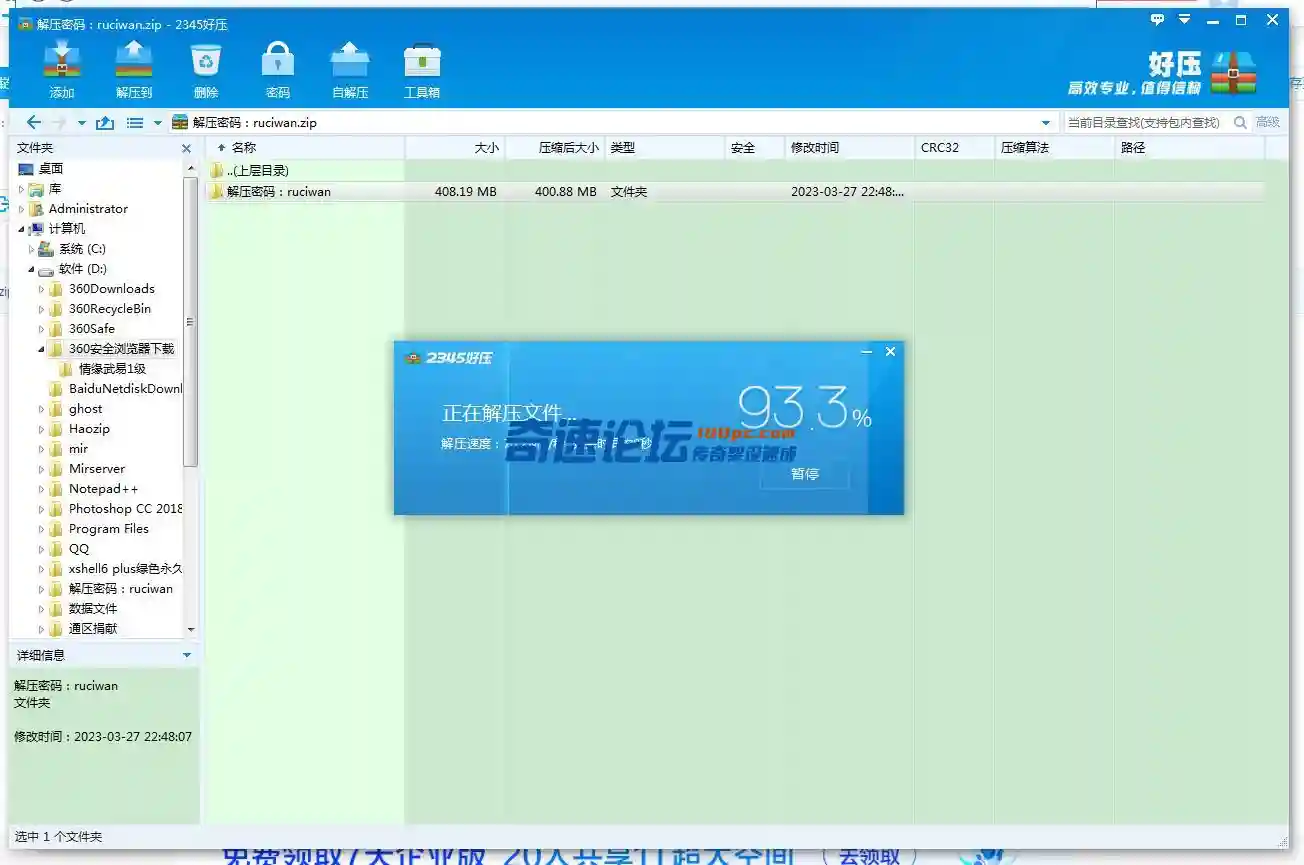Select the Program Files folder

point(109,528)
